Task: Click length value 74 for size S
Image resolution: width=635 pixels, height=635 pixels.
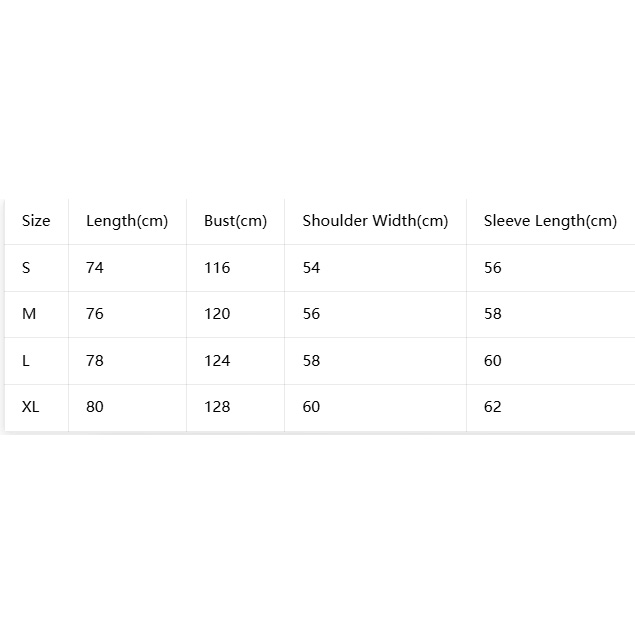Action: click(x=95, y=268)
